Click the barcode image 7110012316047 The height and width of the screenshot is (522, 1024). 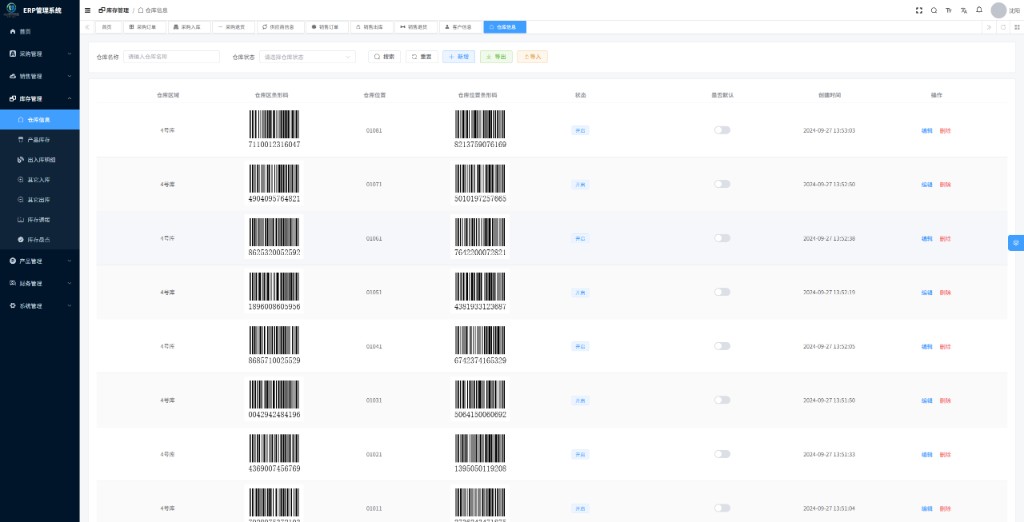tap(274, 129)
